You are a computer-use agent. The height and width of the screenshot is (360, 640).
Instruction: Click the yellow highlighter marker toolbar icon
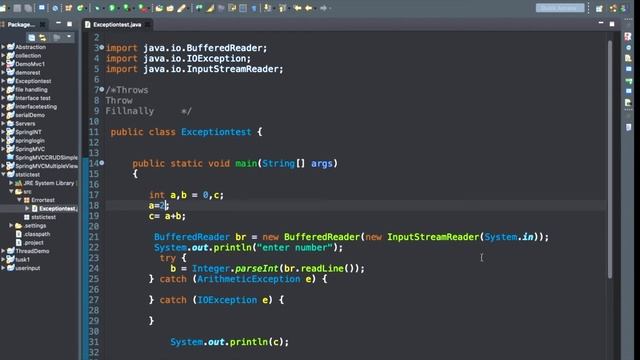coord(211,8)
